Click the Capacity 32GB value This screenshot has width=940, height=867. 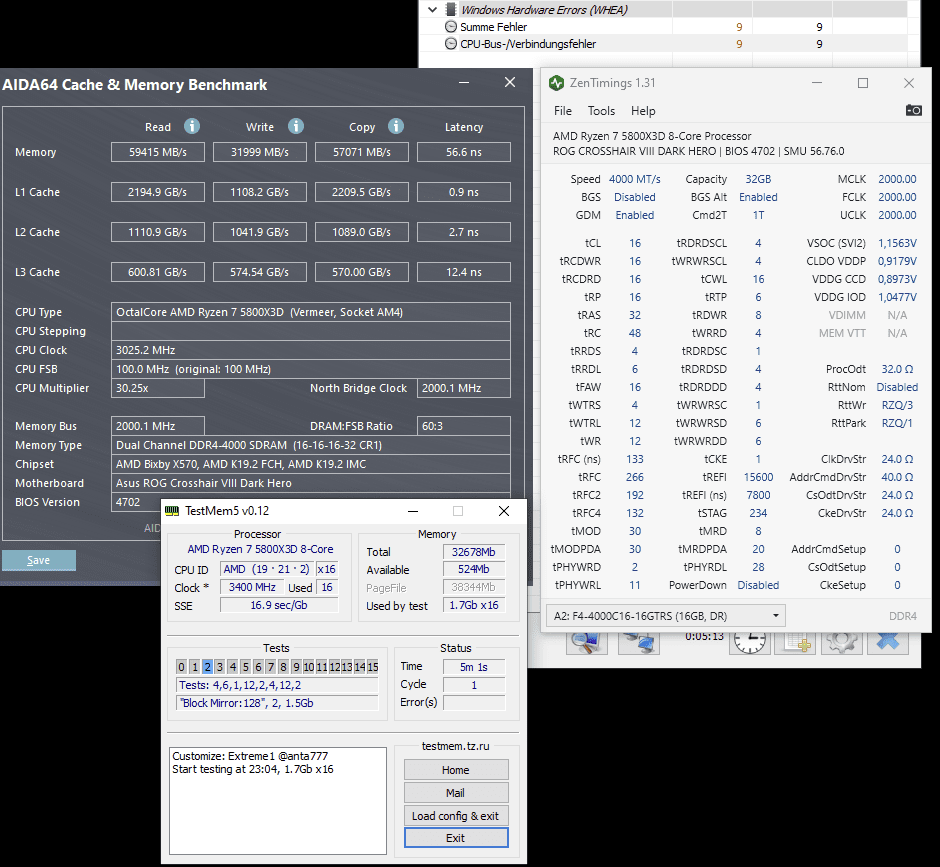coord(758,179)
